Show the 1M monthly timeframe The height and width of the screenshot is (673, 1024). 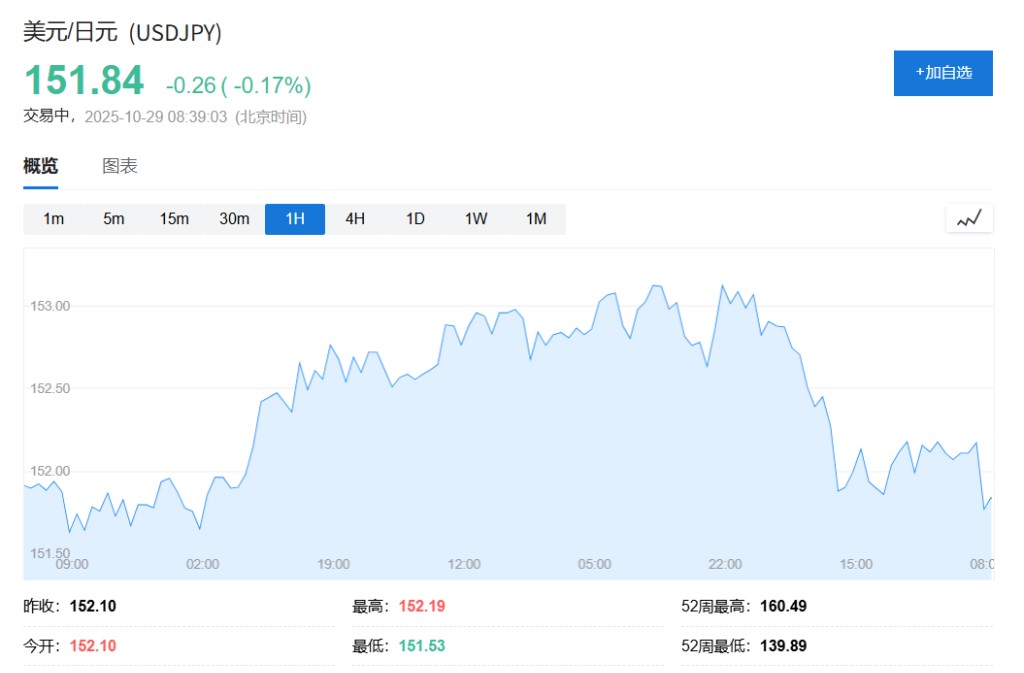(536, 219)
